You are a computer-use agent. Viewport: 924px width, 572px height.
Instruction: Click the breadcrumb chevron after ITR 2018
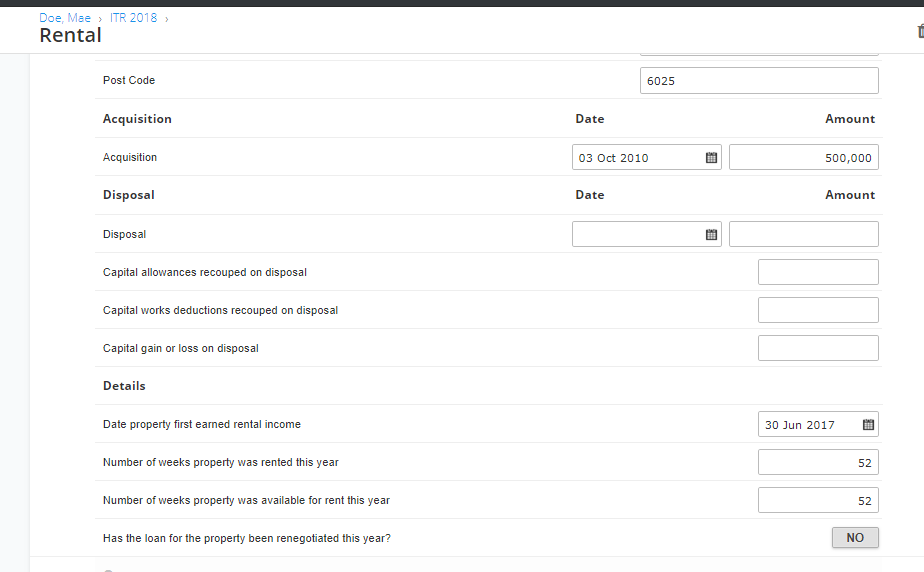tap(167, 19)
